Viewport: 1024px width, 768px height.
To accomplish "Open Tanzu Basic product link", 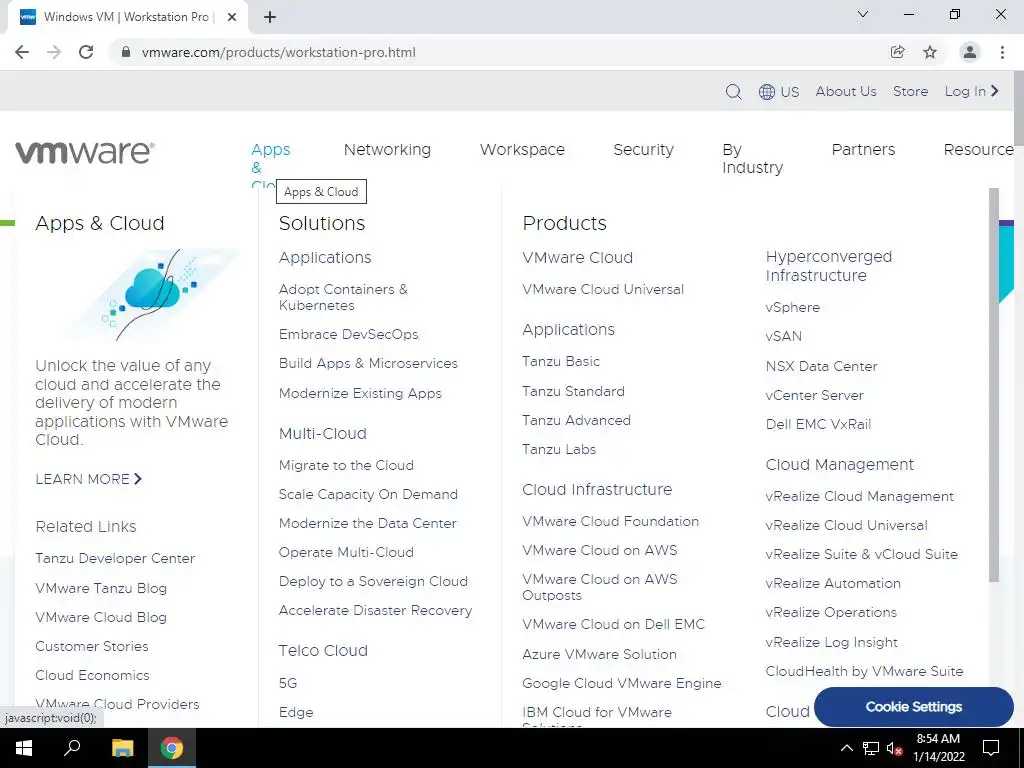I will (560, 361).
